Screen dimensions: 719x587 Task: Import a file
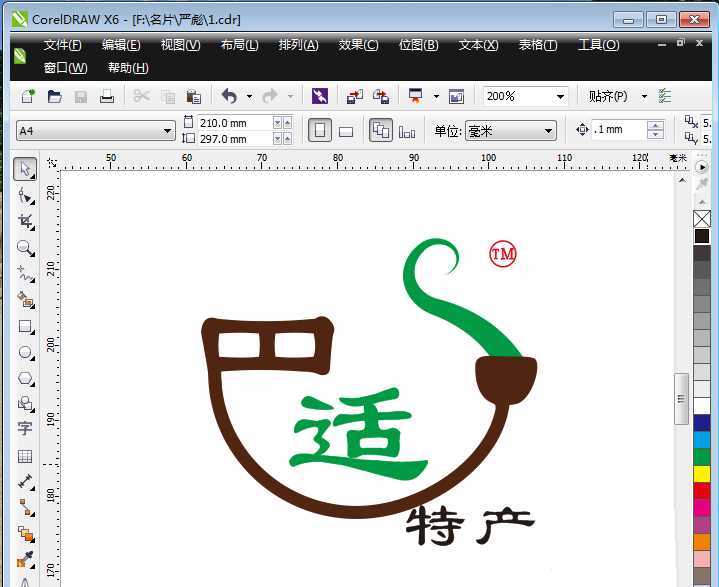click(355, 96)
